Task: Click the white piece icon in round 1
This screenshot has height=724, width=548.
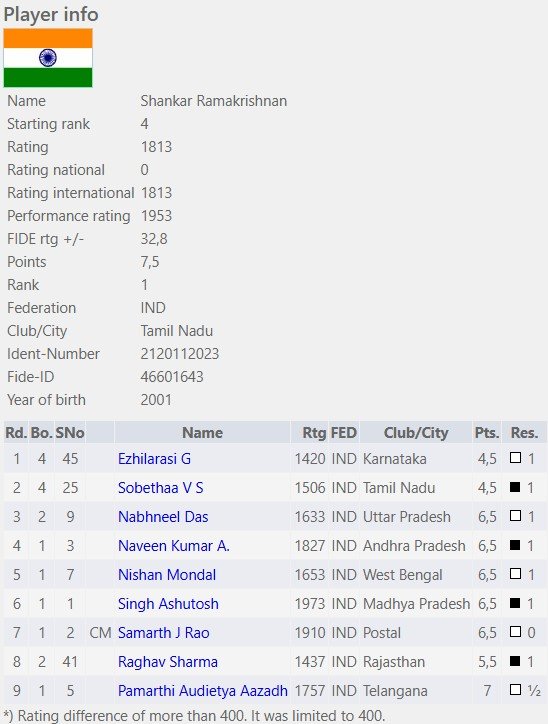Action: [x=515, y=458]
